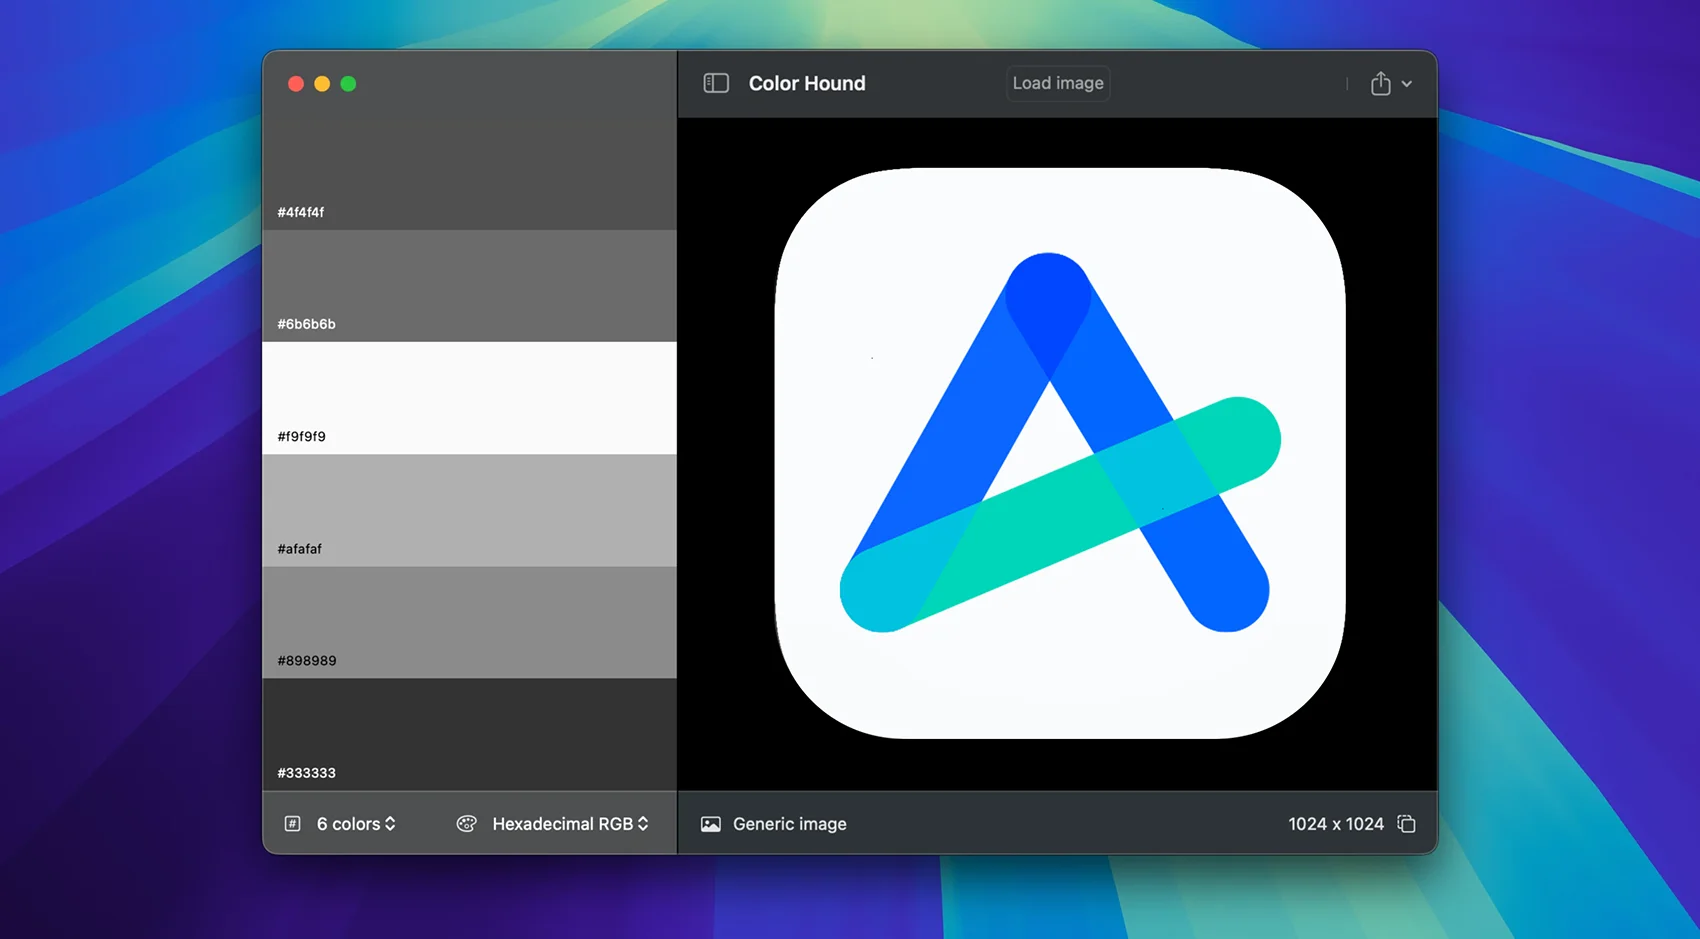Click the green full-screen window button

348,84
